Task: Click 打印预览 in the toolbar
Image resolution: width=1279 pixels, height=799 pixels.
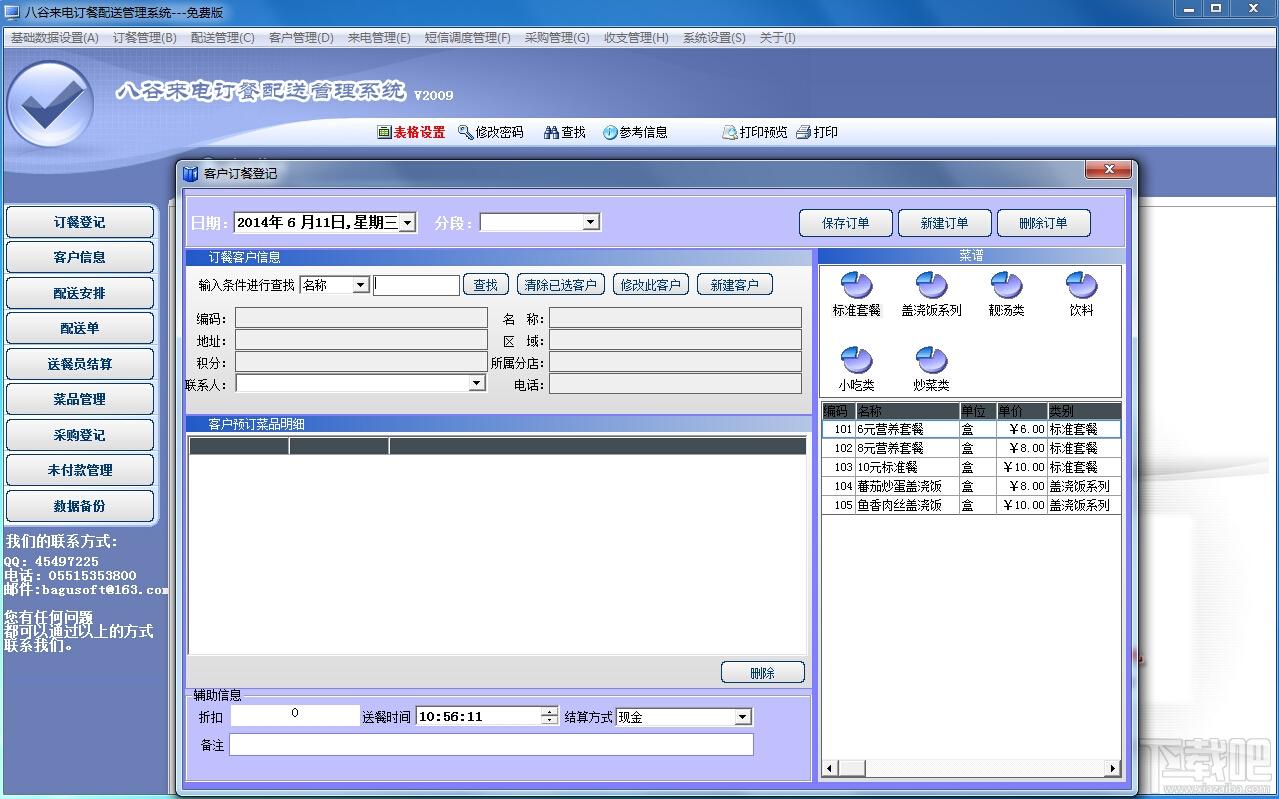Action: coord(755,132)
